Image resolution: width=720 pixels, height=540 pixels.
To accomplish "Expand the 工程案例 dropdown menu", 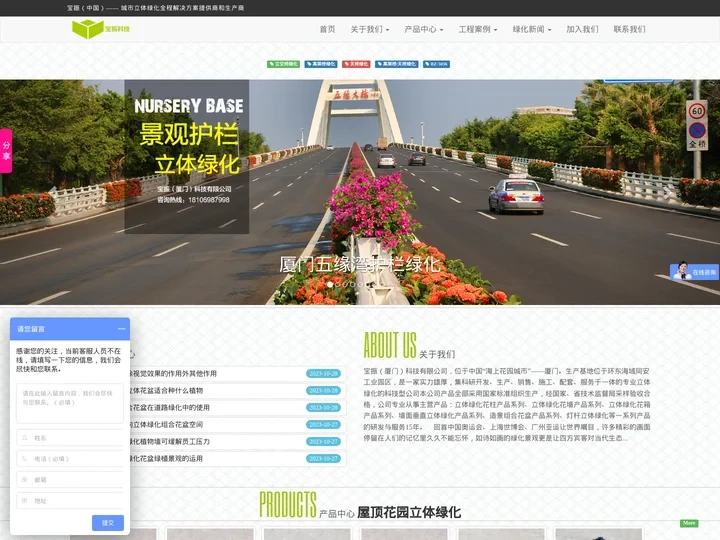I will pyautogui.click(x=478, y=29).
